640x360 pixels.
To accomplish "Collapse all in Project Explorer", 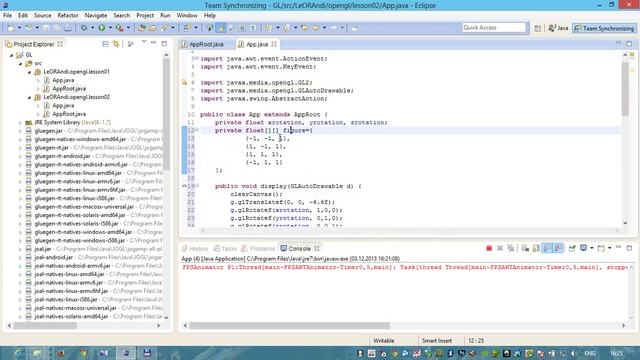I will [105, 44].
